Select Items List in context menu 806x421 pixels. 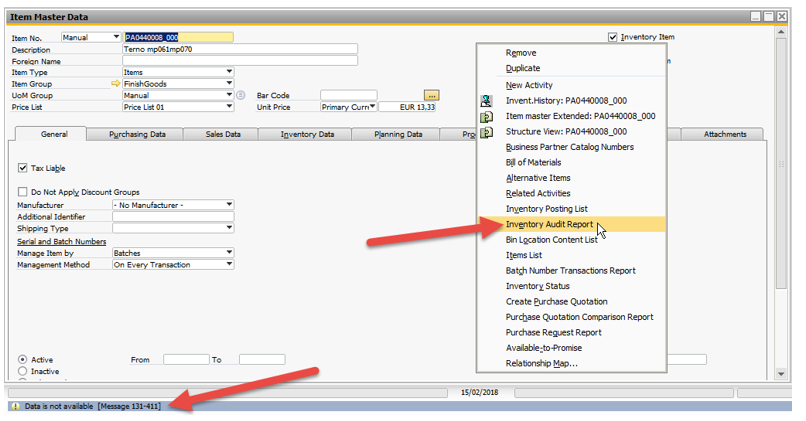pyautogui.click(x=523, y=255)
